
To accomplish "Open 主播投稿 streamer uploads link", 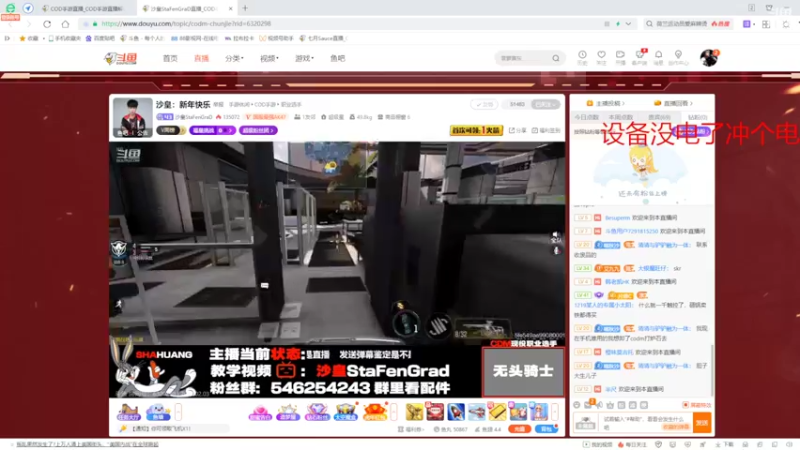I will (606, 103).
